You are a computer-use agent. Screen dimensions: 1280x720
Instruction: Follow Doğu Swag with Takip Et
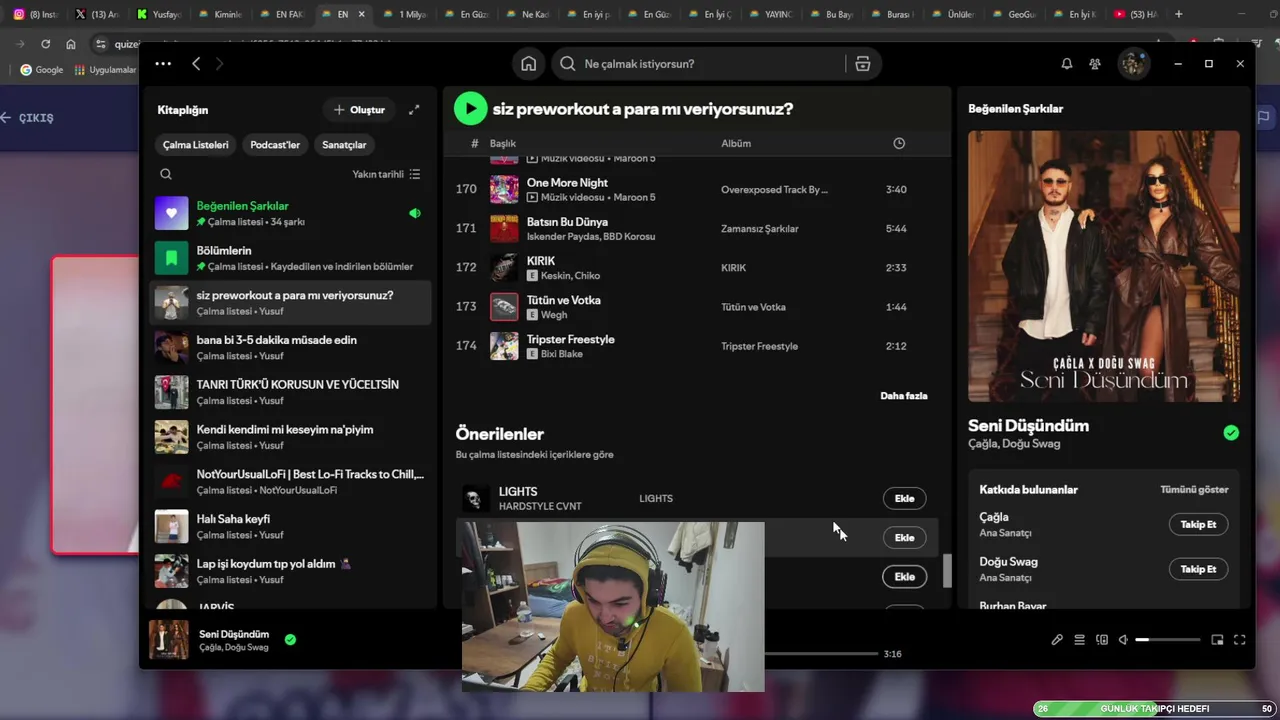point(1198,569)
